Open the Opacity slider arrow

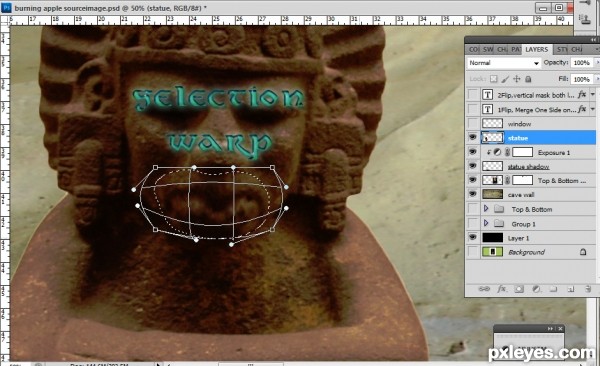pos(597,62)
